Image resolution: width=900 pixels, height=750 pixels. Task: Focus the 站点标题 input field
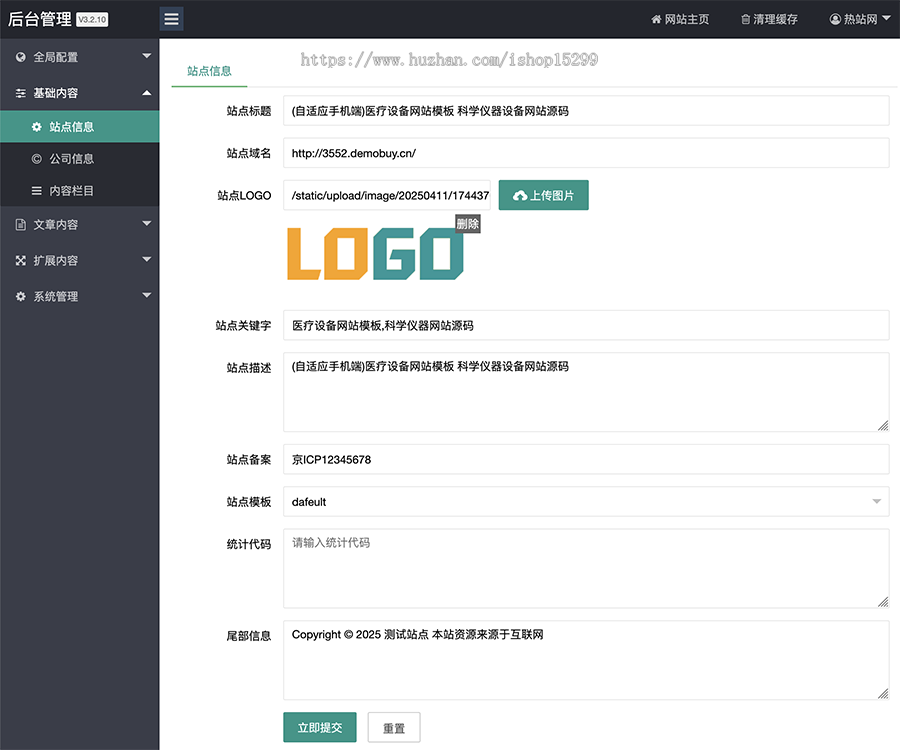(586, 111)
